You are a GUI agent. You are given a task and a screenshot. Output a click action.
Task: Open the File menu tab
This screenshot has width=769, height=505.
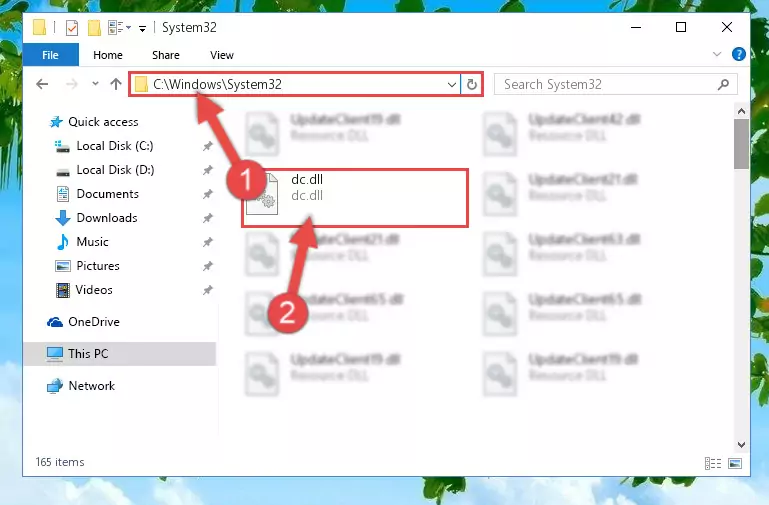coord(51,55)
